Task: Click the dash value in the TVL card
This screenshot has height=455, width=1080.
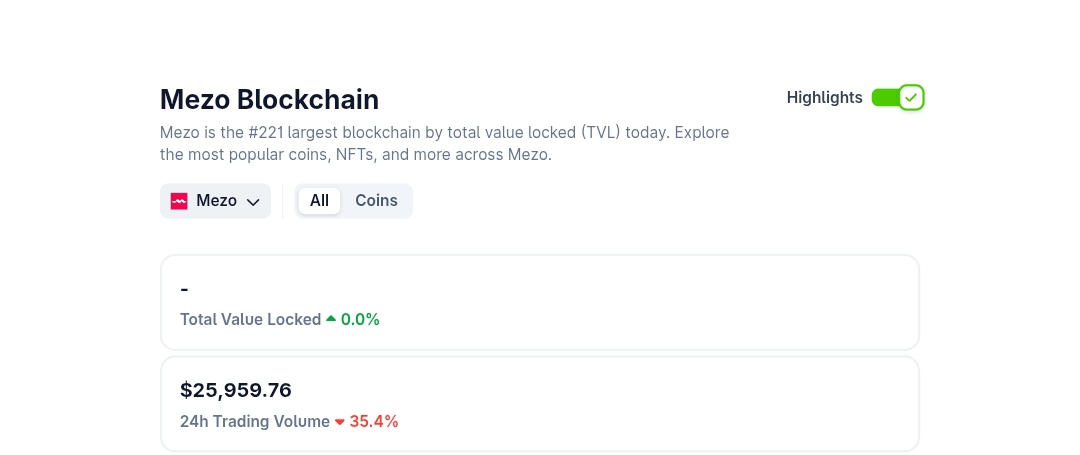Action: pyautogui.click(x=185, y=289)
